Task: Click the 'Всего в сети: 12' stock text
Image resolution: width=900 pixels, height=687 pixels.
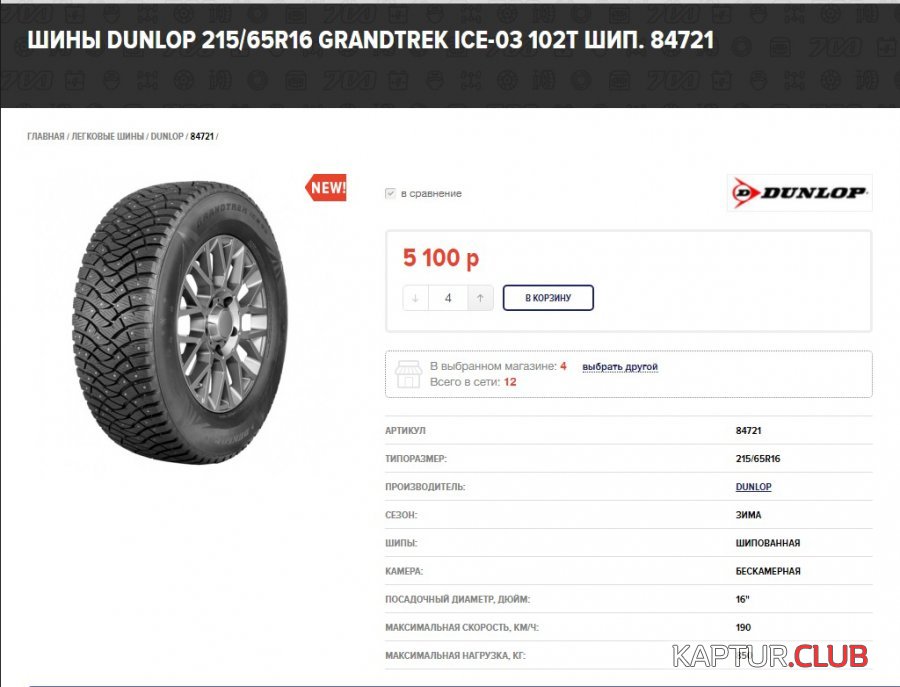Action: [473, 382]
